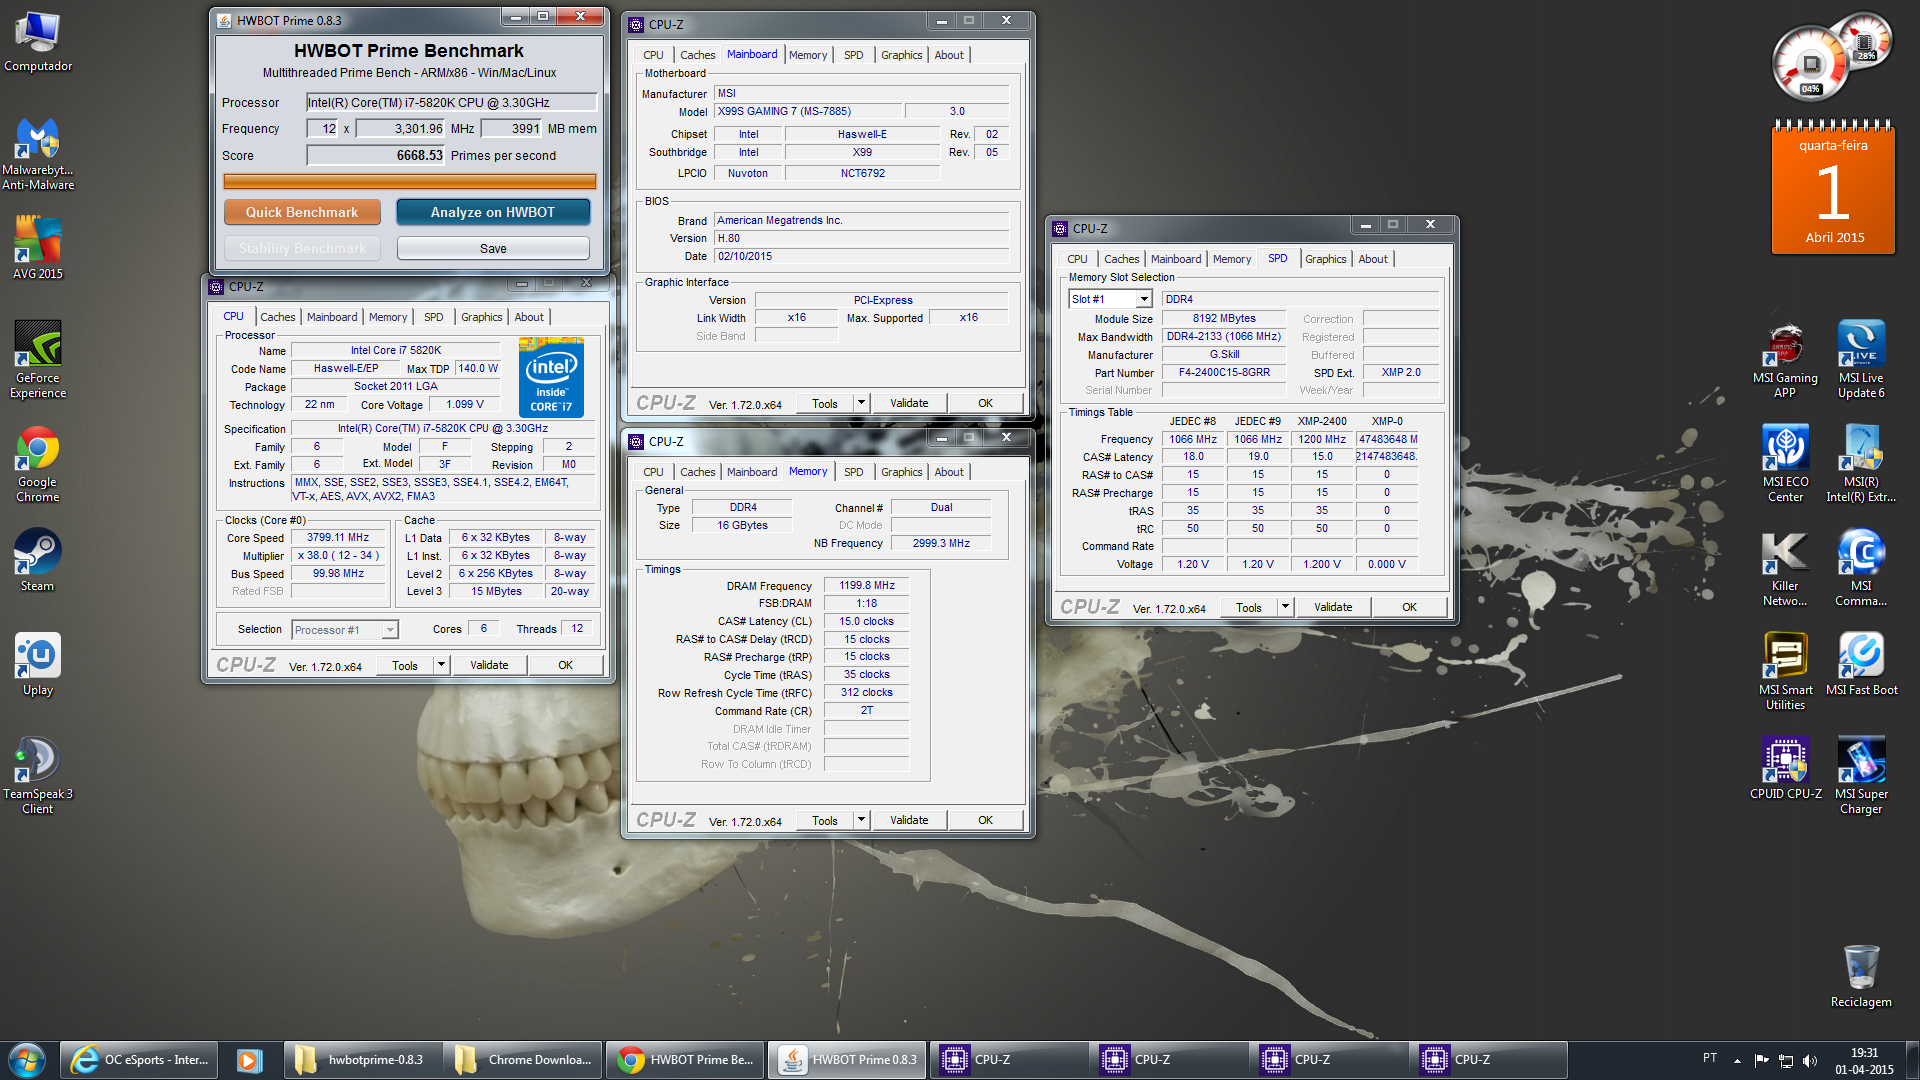1920x1080 pixels.
Task: Show hidden system tray icons arrow
Action: tap(1737, 1060)
